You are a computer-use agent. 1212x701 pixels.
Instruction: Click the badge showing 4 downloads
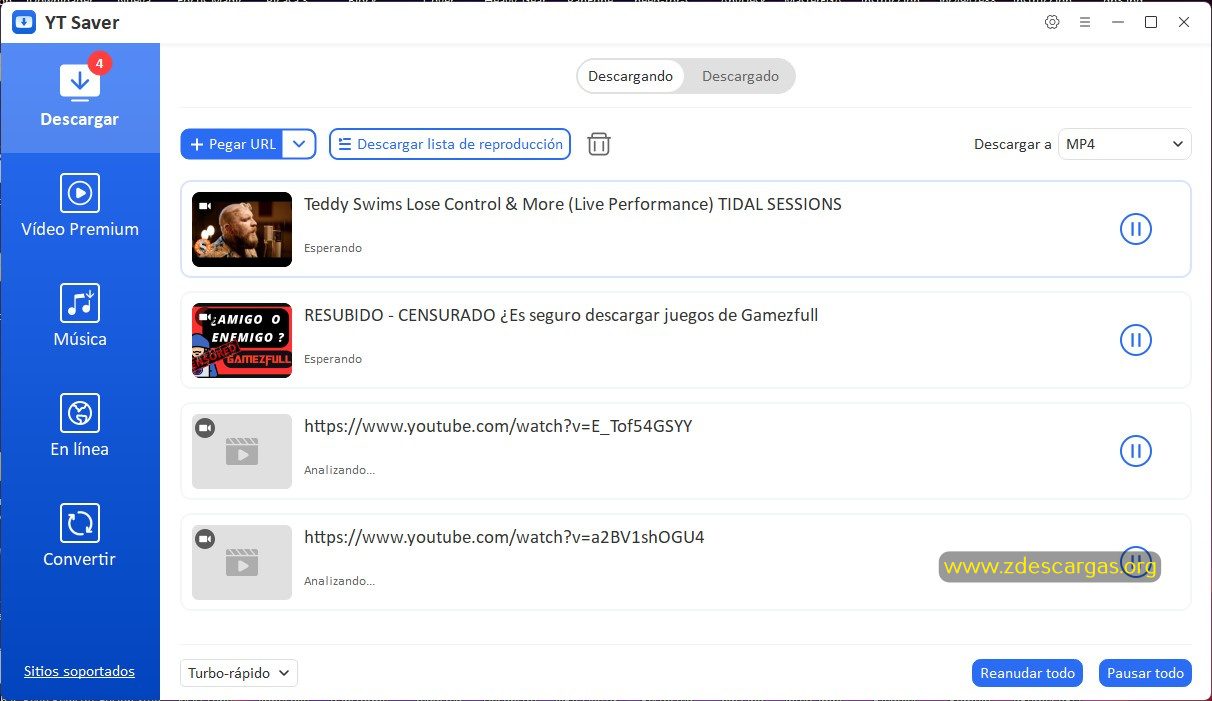(x=99, y=63)
